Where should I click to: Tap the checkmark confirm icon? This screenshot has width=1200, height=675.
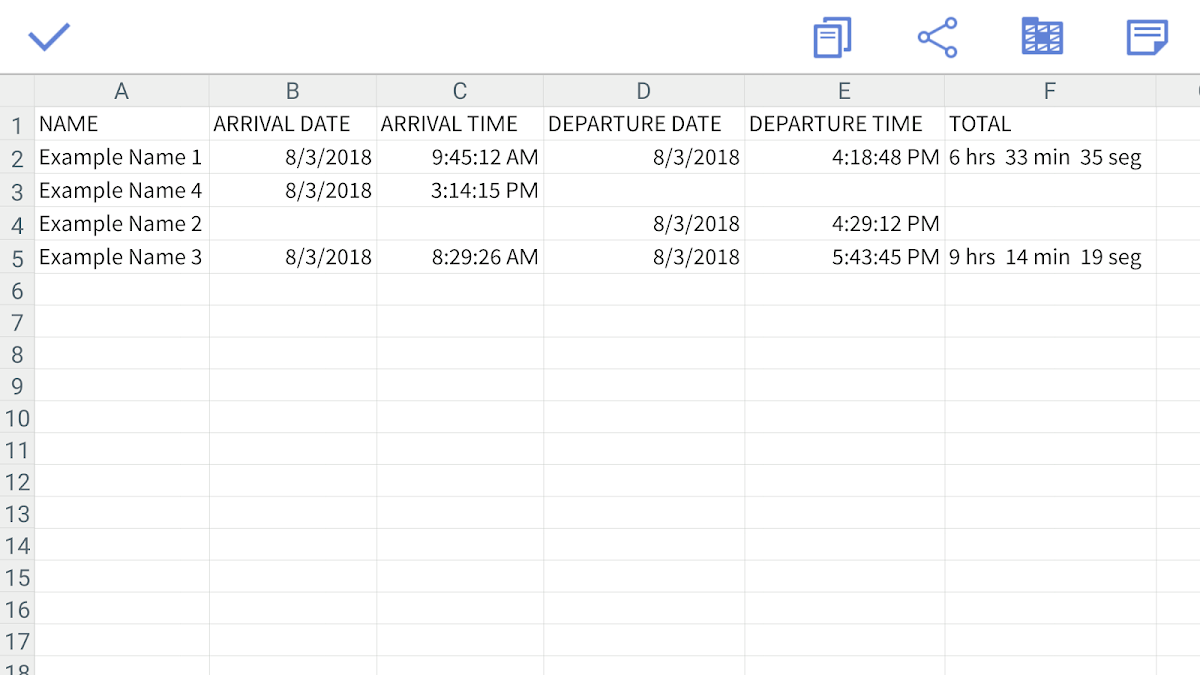[48, 38]
